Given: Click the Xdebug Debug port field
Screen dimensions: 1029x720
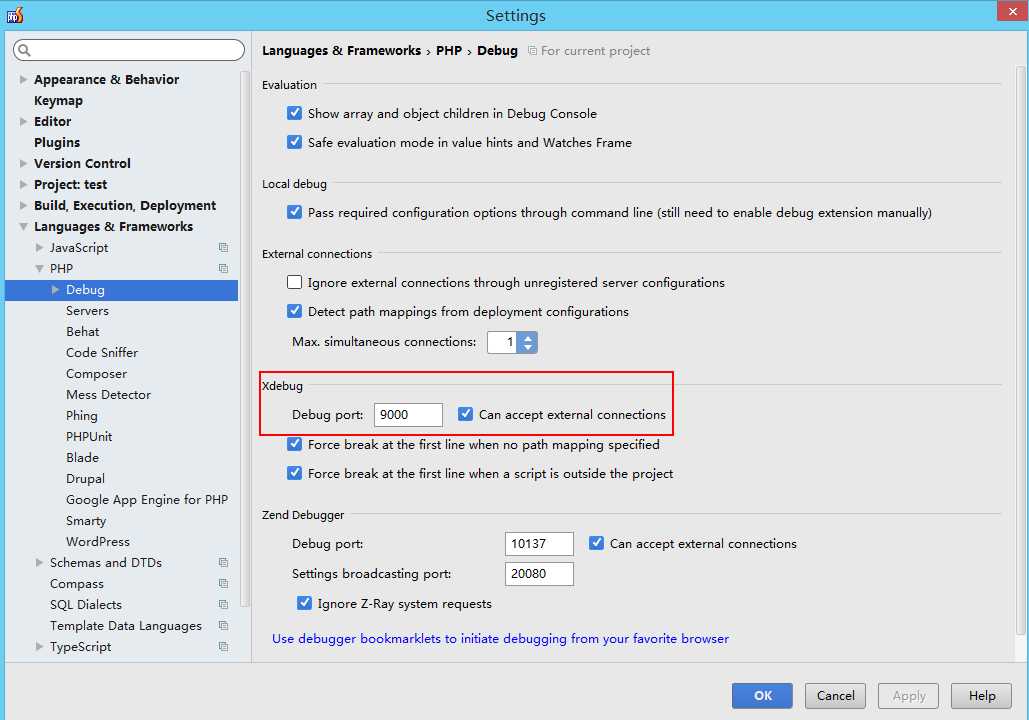Looking at the screenshot, I should click(408, 415).
